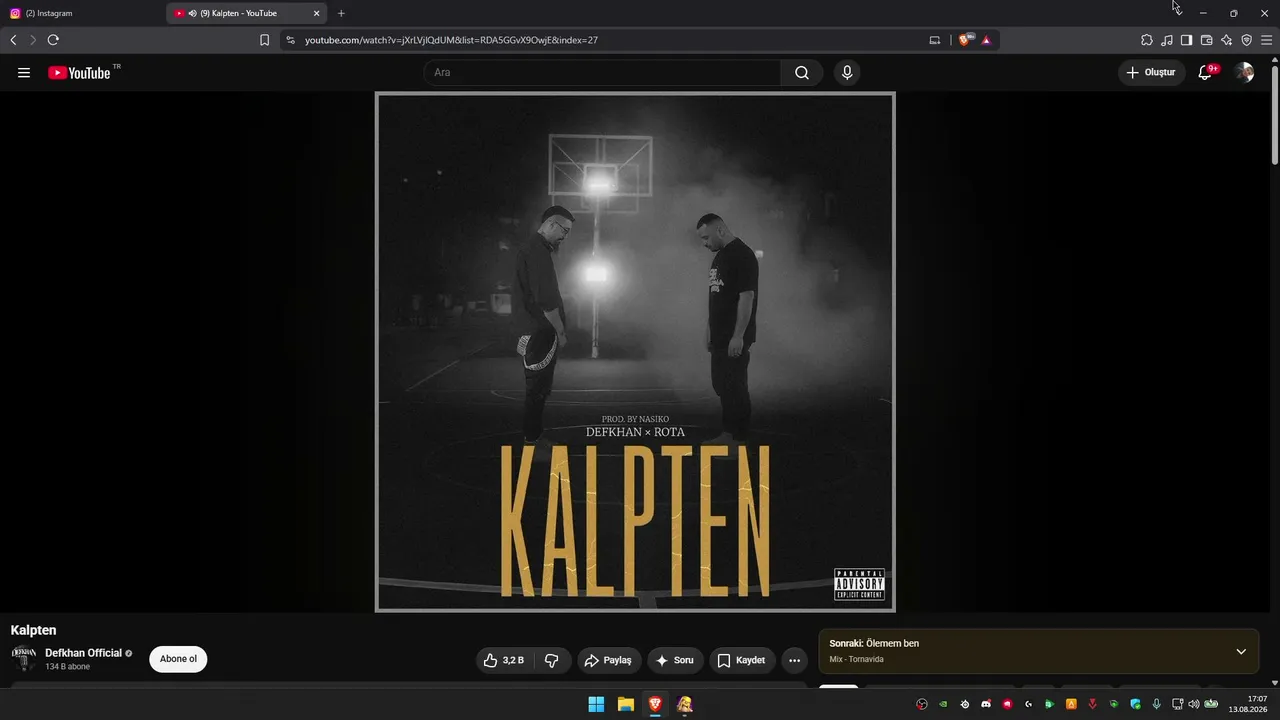Close the Kalpten YouTube tab
The width and height of the screenshot is (1280, 720).
316,13
